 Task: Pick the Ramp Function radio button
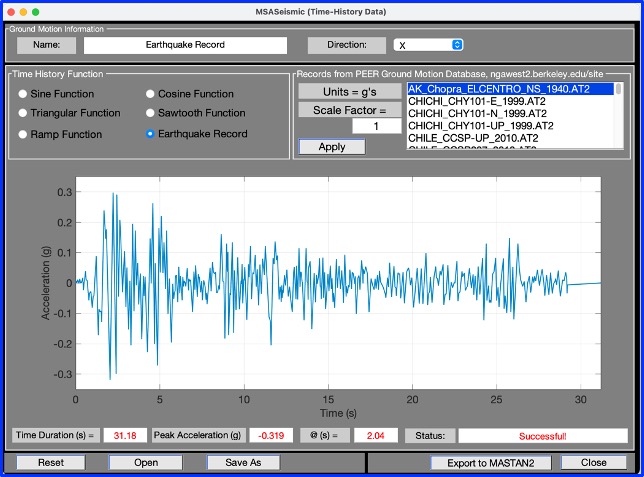pyautogui.click(x=23, y=133)
